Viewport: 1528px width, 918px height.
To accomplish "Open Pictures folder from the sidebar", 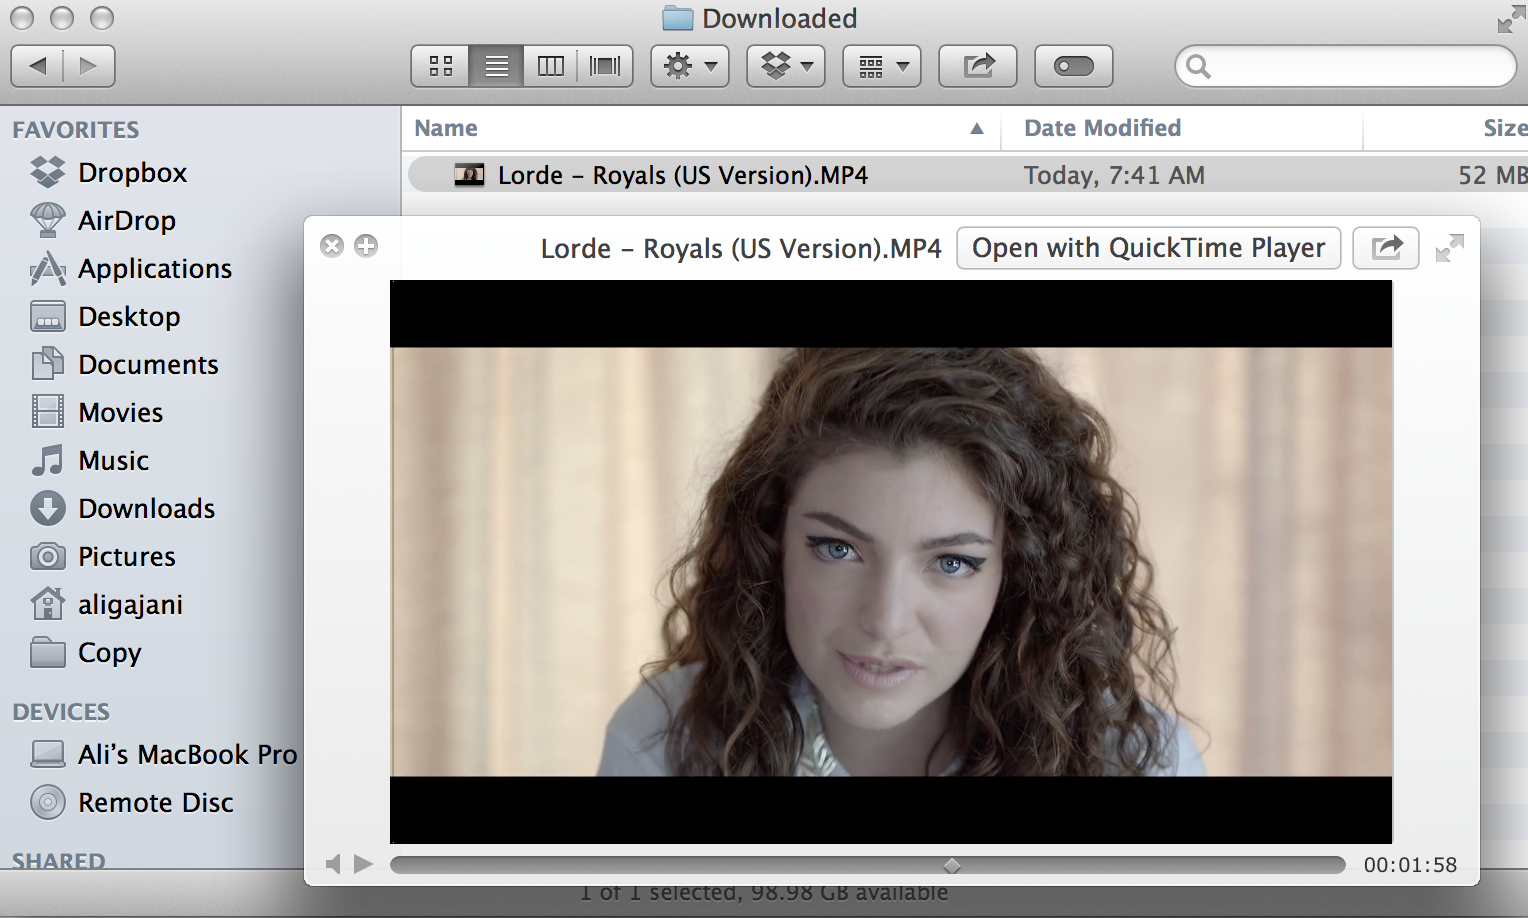I will coord(127,557).
